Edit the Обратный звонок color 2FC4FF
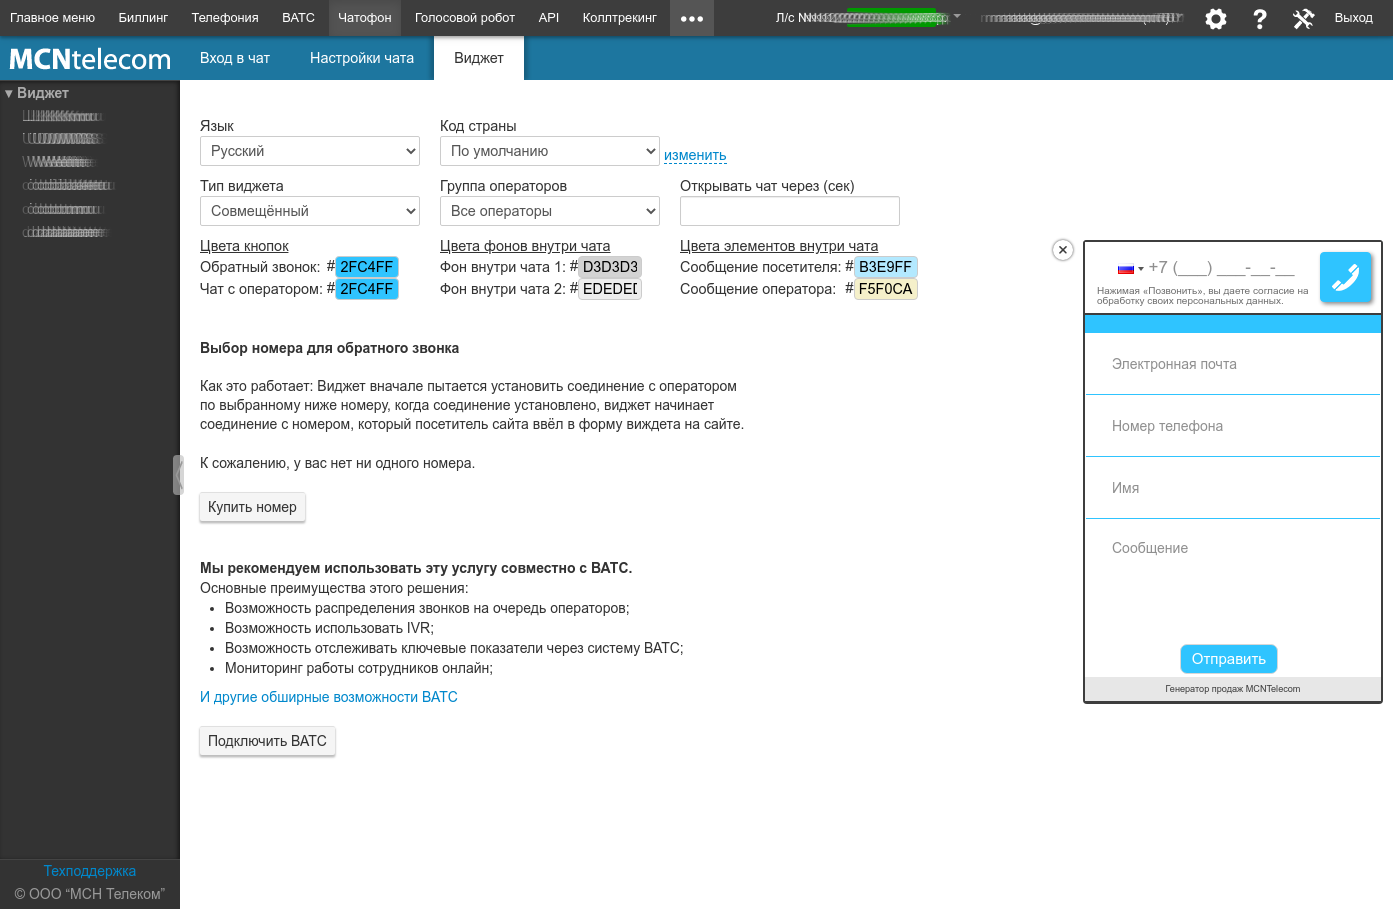The image size is (1393, 909). coord(367,267)
